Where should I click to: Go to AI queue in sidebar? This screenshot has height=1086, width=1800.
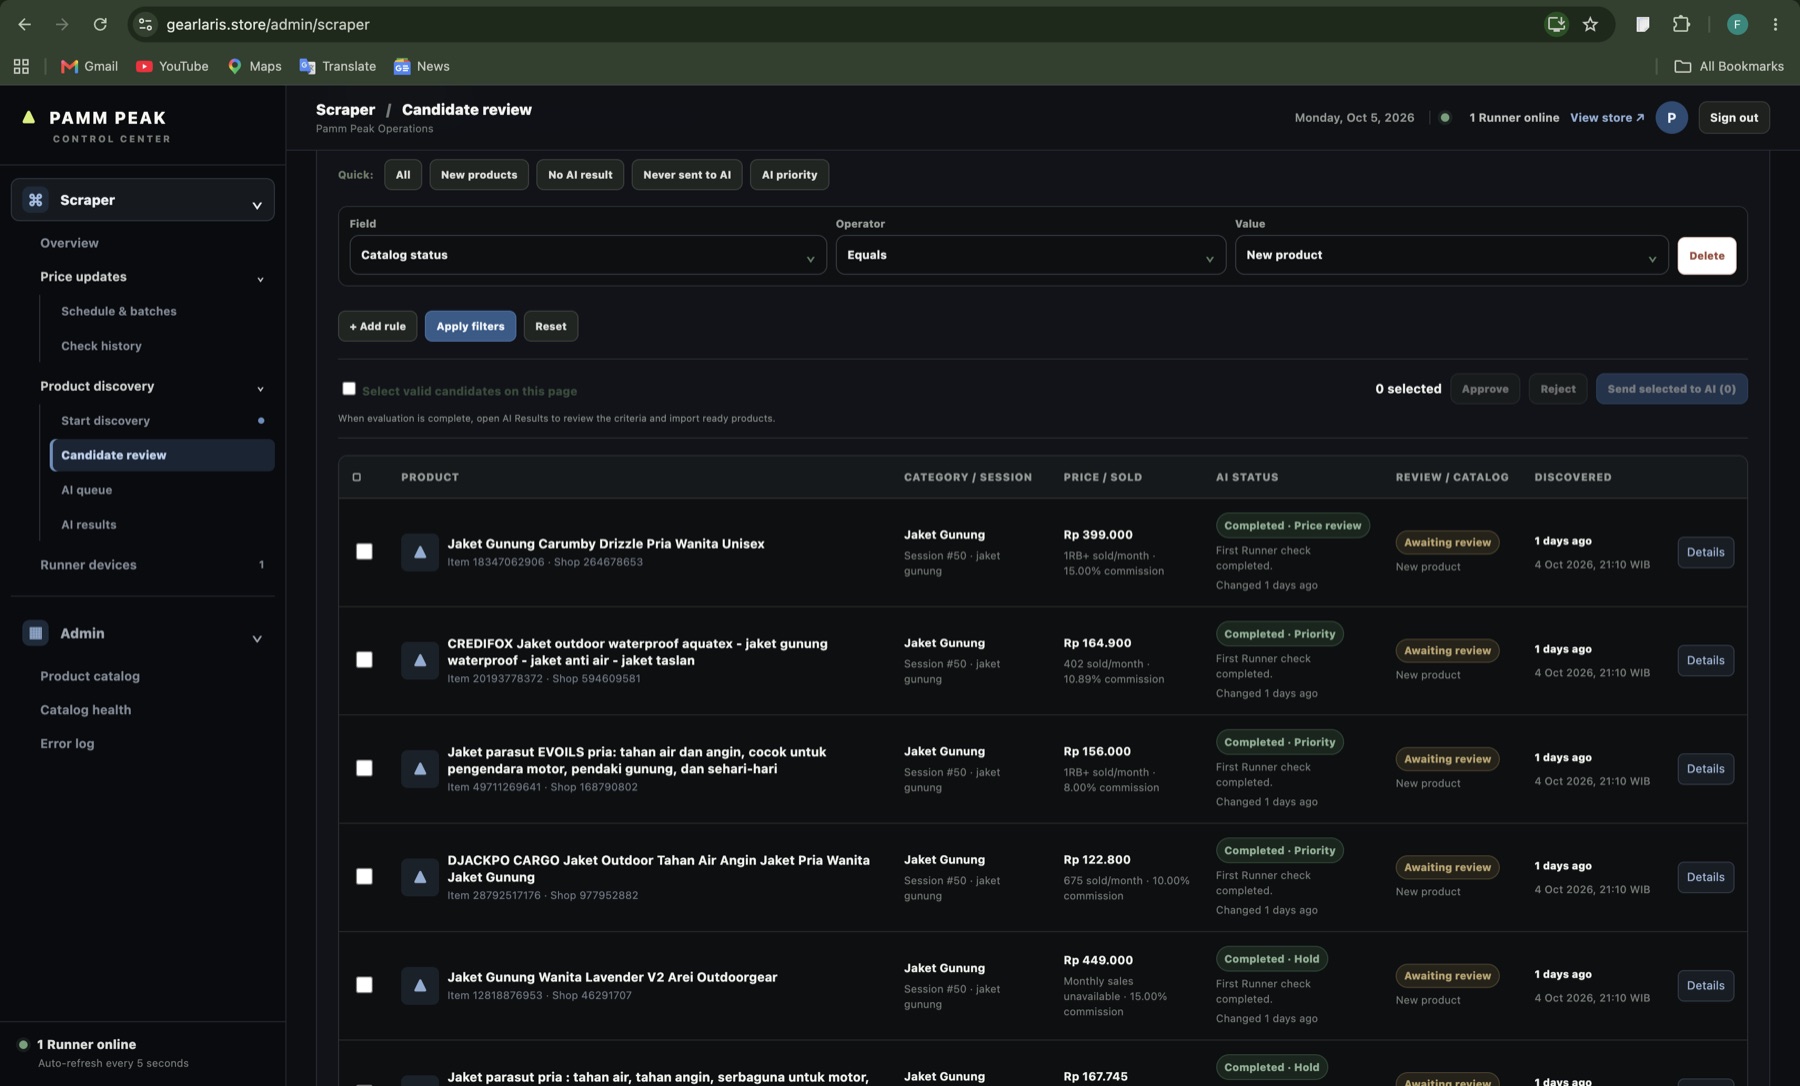(x=86, y=490)
